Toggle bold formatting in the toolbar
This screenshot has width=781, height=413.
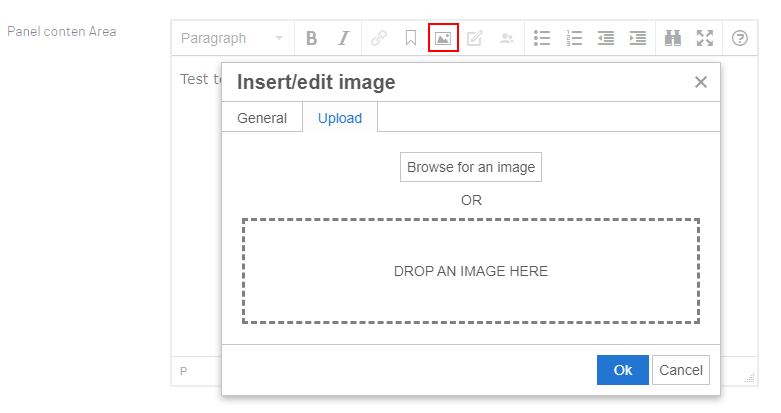click(x=311, y=38)
